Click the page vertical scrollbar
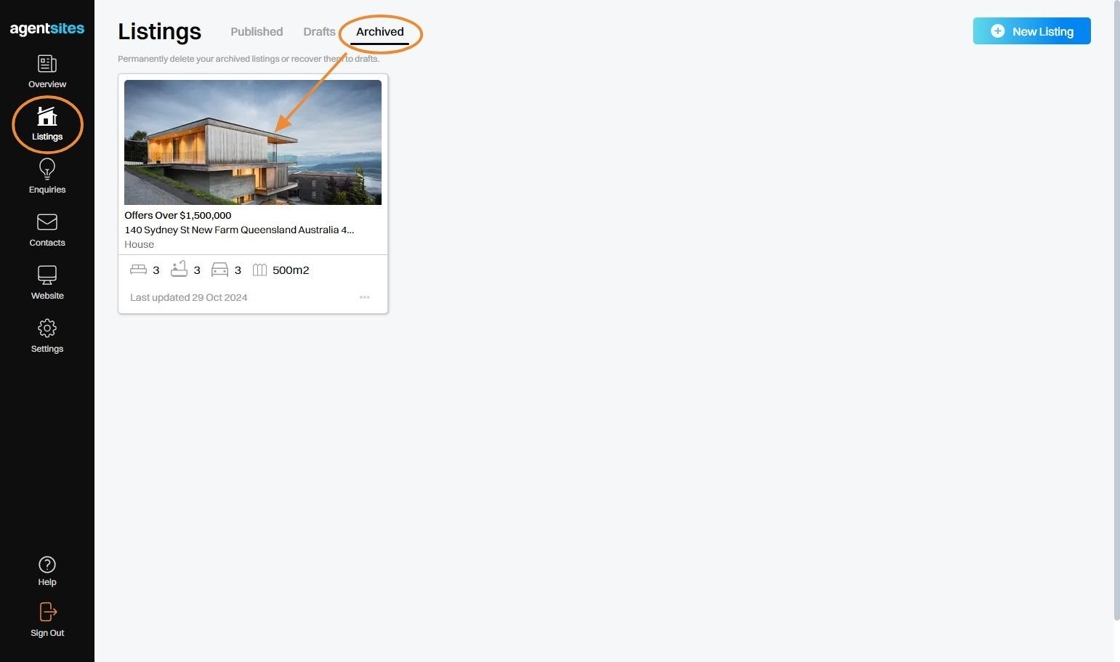The width and height of the screenshot is (1120, 662). 1116,311
